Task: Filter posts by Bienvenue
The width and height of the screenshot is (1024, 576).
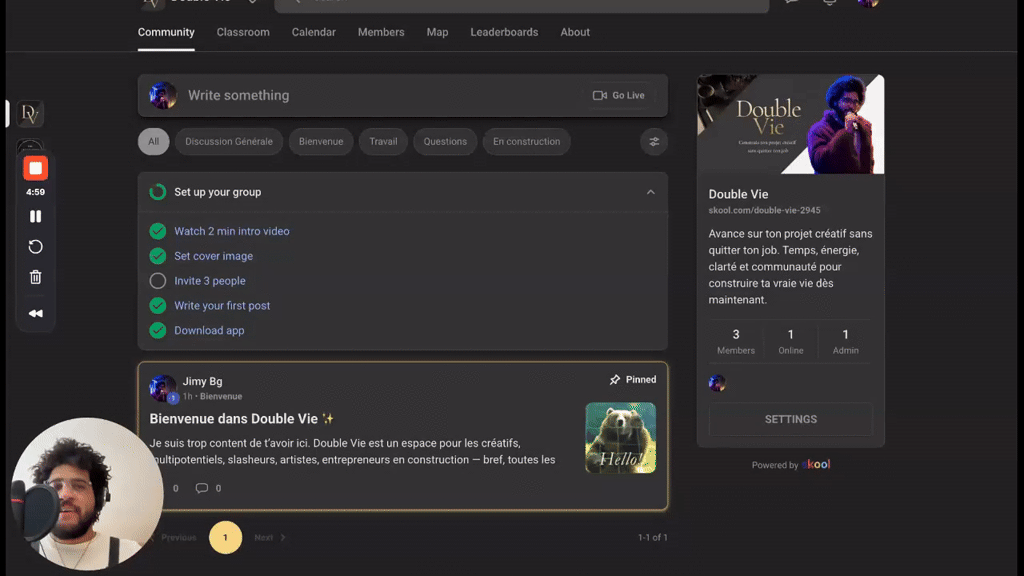Action: coord(321,142)
